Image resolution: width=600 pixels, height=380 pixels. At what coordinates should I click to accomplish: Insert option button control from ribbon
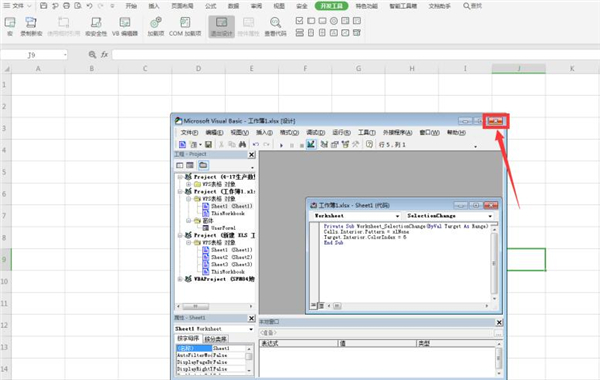[334, 21]
